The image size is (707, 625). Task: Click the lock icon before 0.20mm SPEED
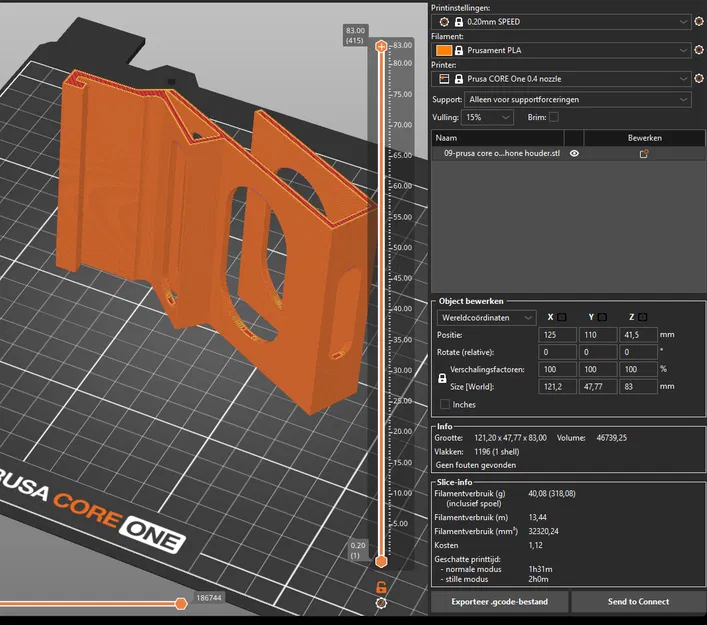coord(459,22)
